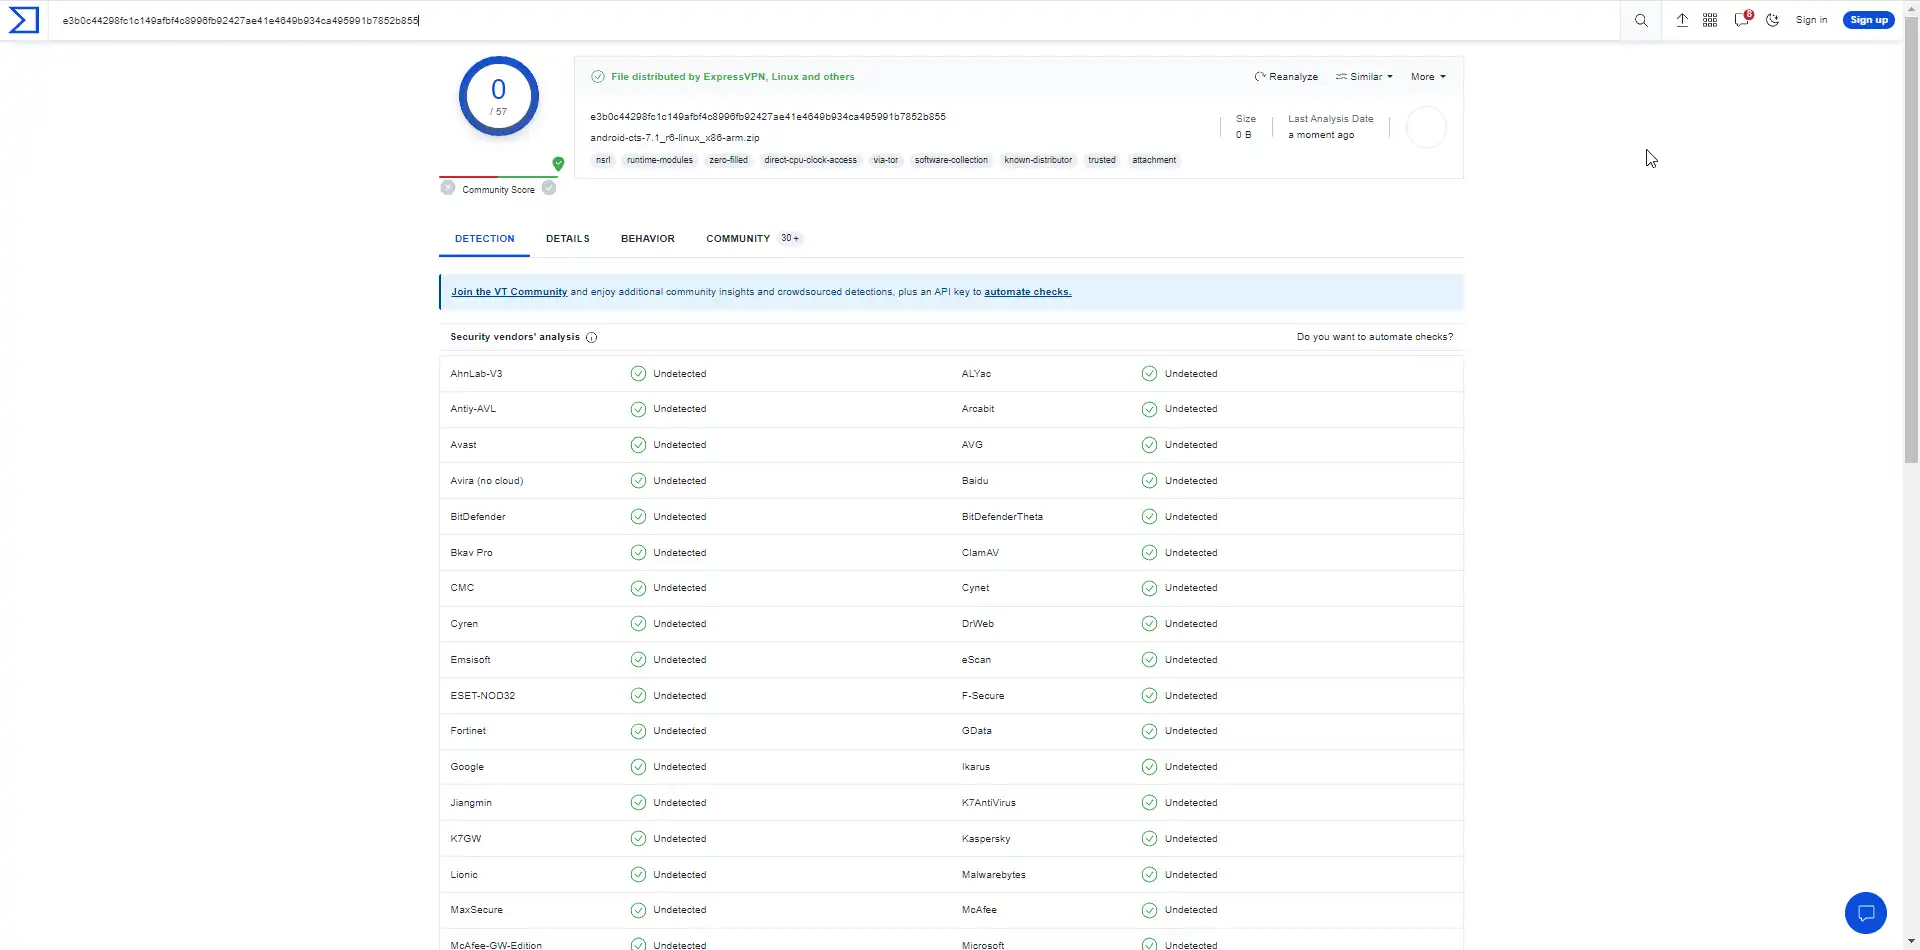The height and width of the screenshot is (950, 1920).
Task: Click the Kaspersky undetected check icon
Action: tap(1149, 839)
